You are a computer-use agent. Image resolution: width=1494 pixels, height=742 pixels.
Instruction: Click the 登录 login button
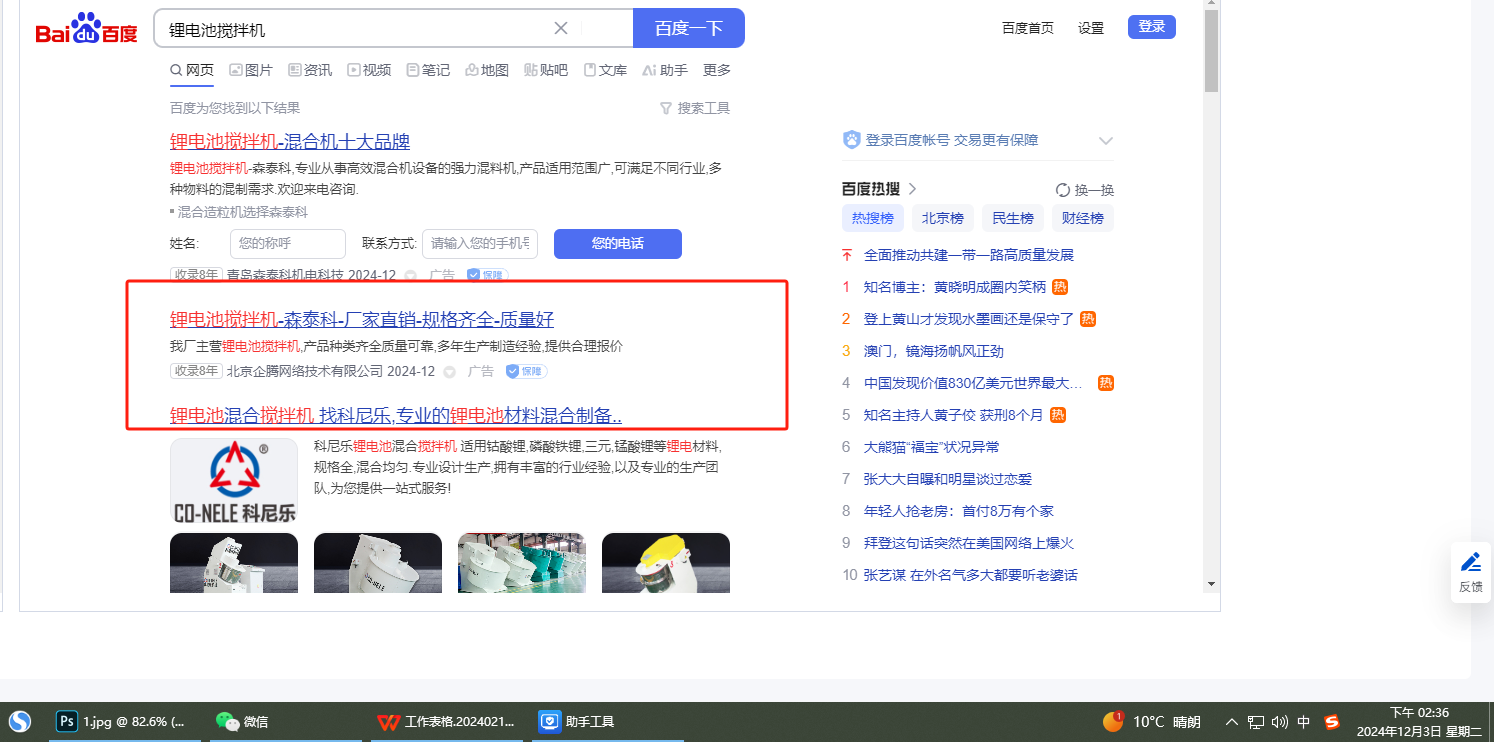click(1152, 27)
